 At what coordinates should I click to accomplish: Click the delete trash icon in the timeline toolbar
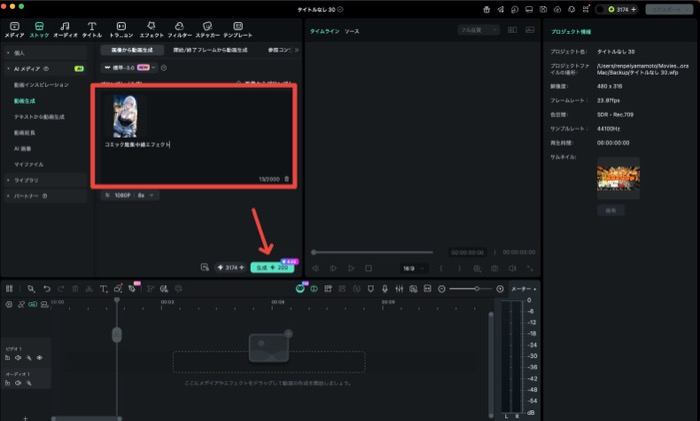(75, 289)
